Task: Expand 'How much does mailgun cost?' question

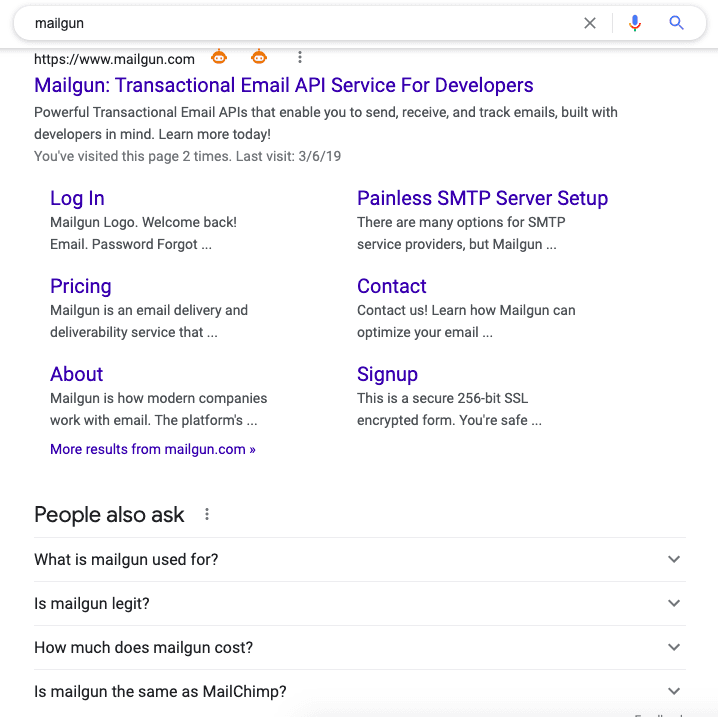Action: (360, 647)
